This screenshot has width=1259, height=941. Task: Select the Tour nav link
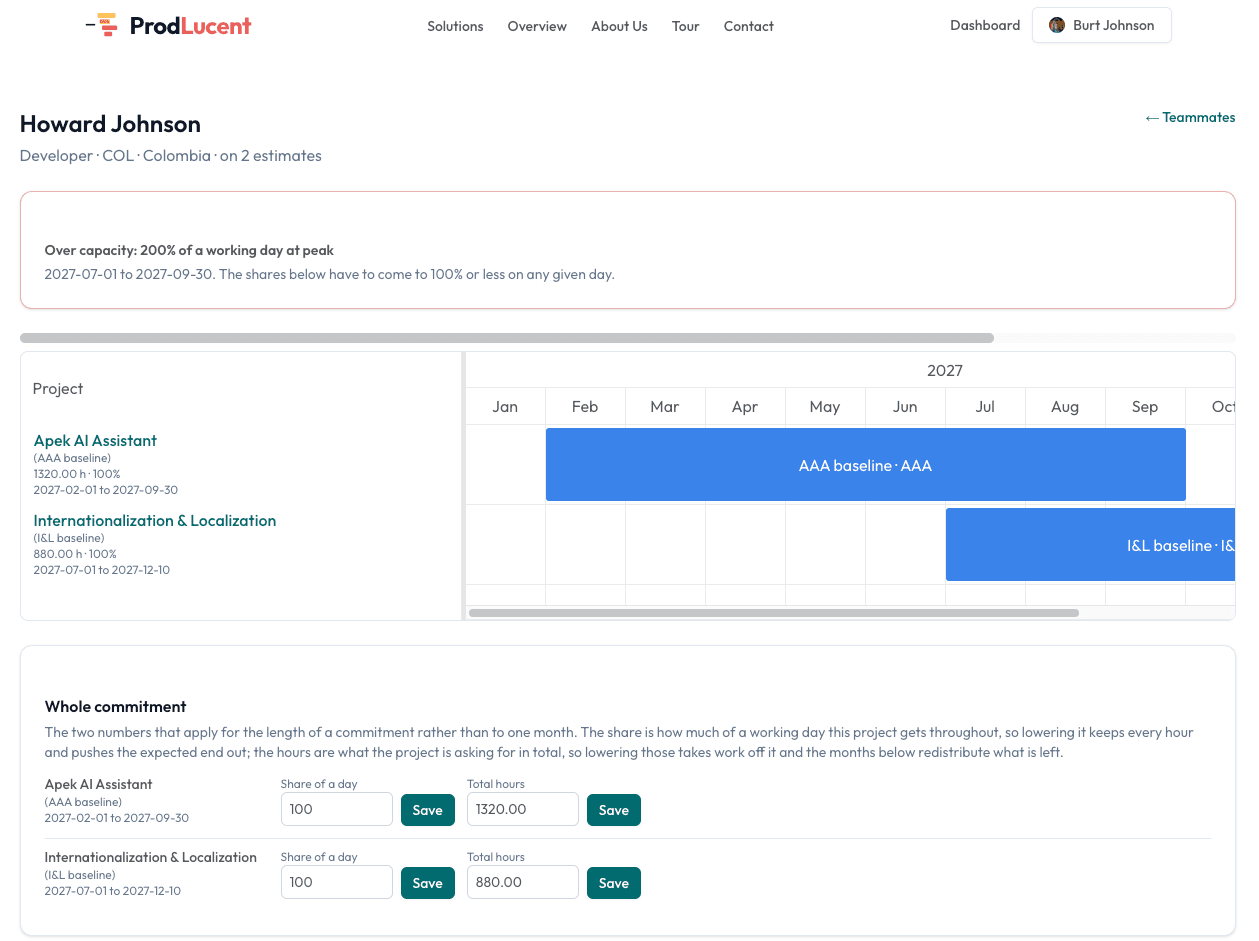pyautogui.click(x=686, y=26)
